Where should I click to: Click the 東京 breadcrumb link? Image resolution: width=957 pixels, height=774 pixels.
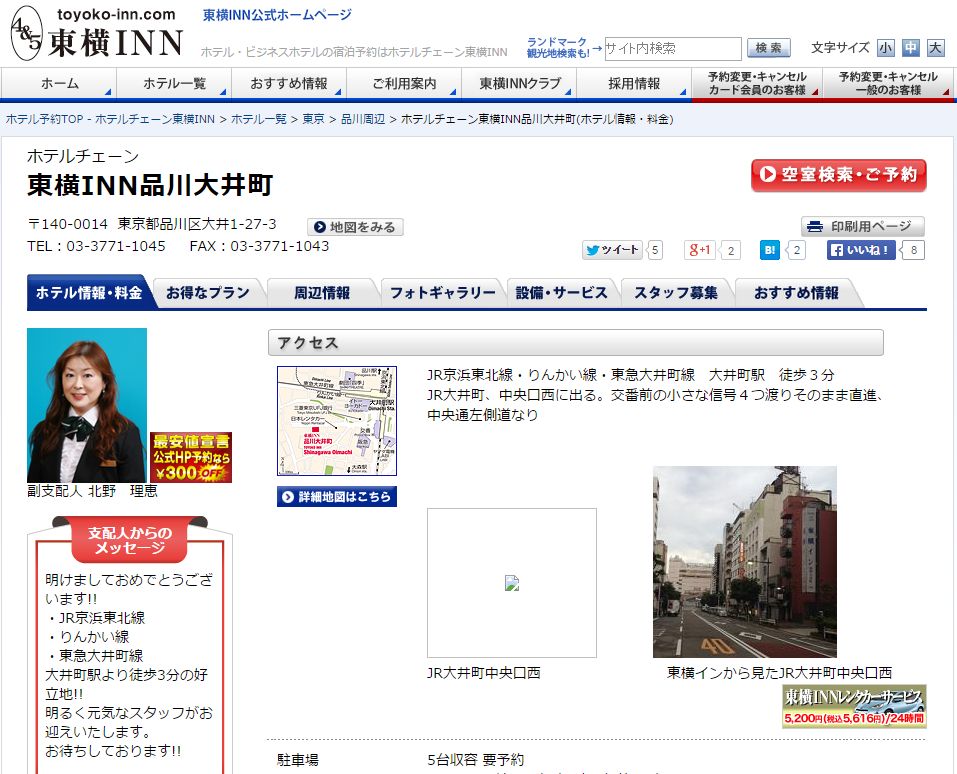[314, 119]
